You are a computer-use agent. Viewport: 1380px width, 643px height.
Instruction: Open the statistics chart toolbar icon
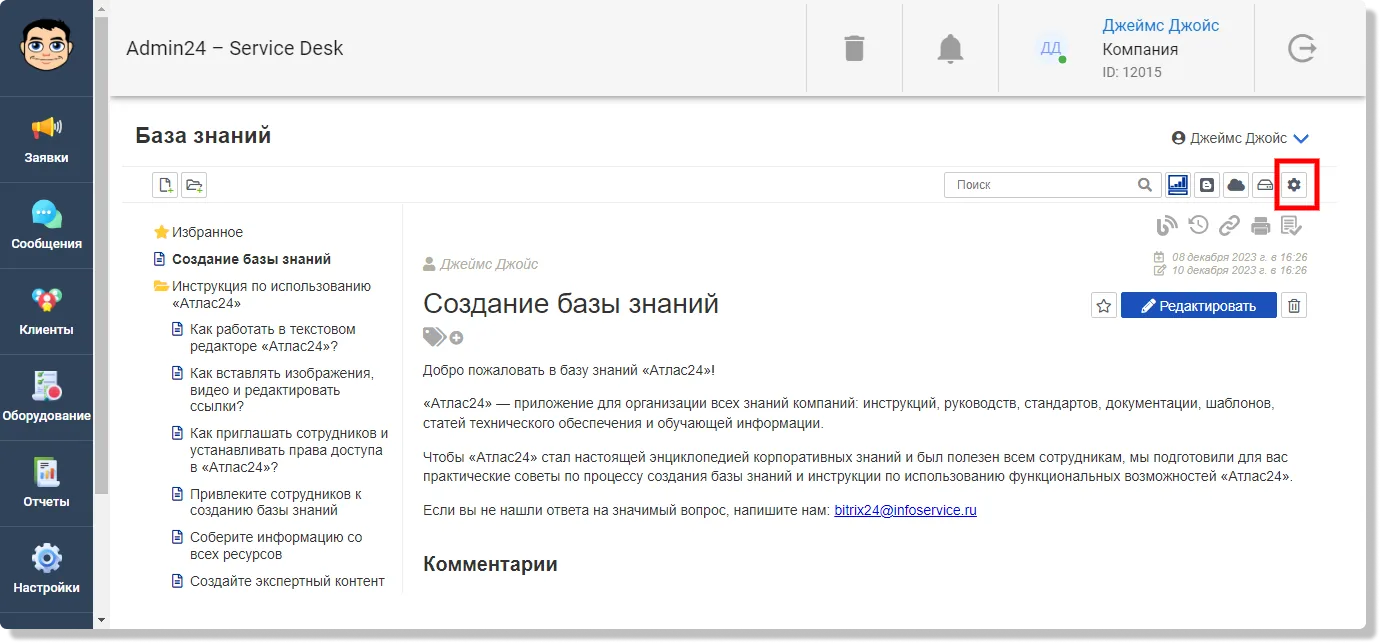coord(1178,185)
